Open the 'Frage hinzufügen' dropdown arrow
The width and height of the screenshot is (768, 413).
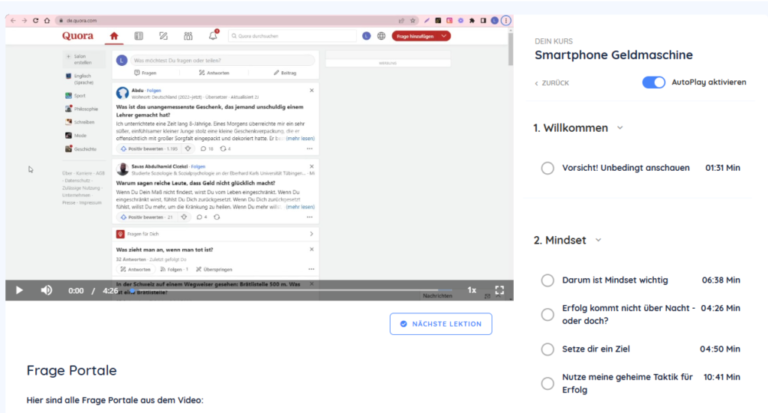click(x=444, y=36)
